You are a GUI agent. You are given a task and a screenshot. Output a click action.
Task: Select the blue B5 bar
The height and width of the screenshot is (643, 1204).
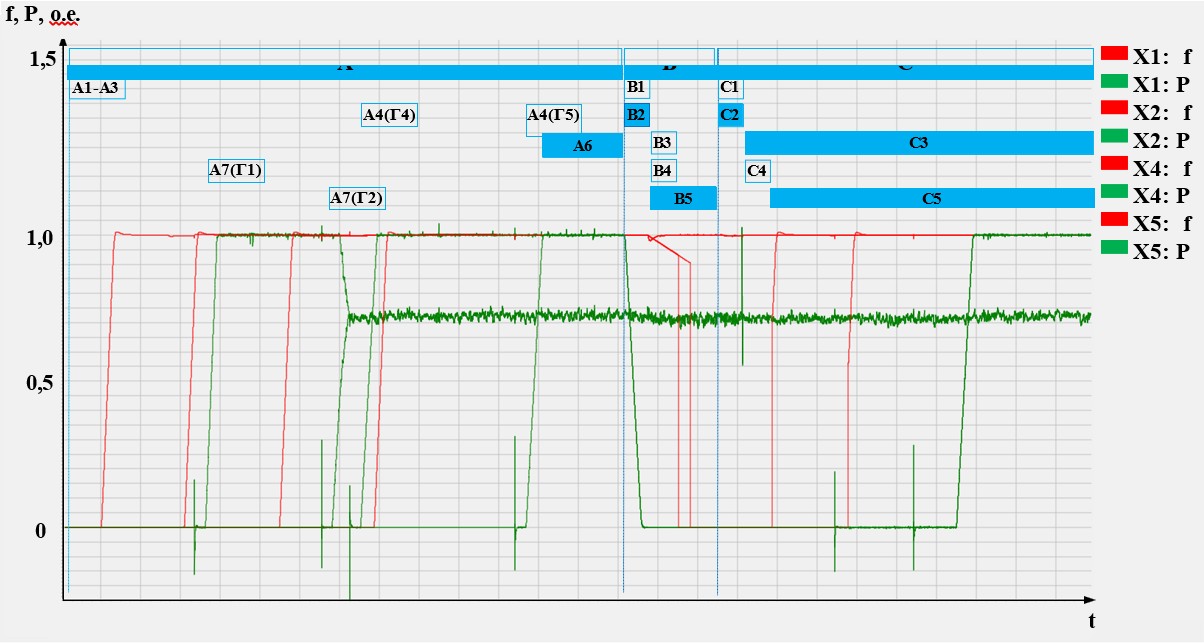point(683,198)
